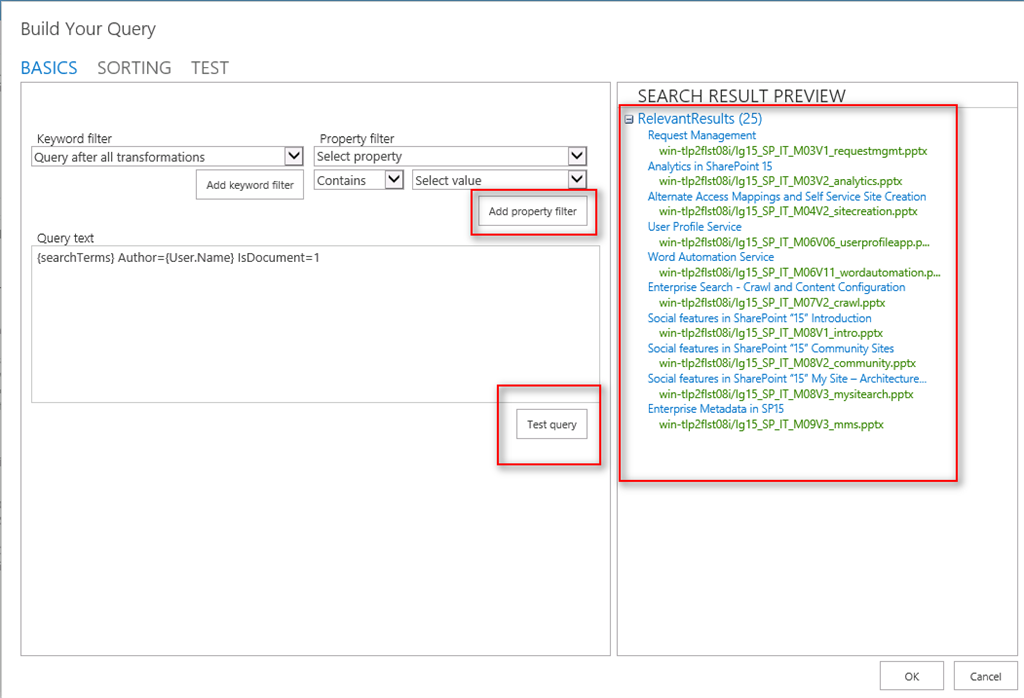
Task: Open the Word Automation Service result
Action: (x=711, y=257)
